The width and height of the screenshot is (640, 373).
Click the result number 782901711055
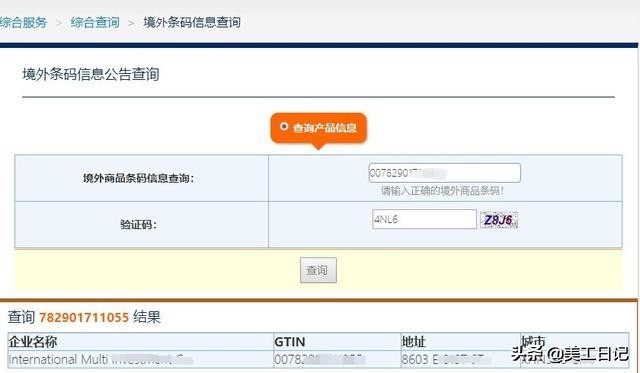[x=84, y=317]
